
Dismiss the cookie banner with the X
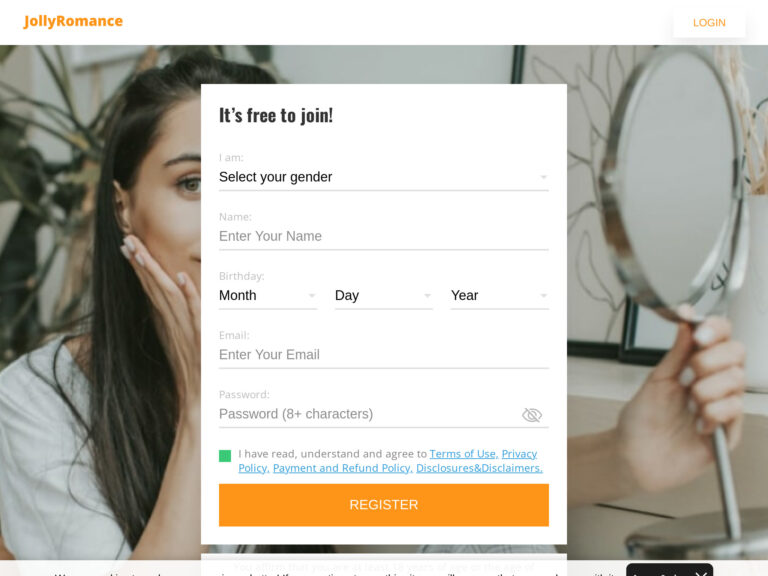pyautogui.click(x=700, y=574)
